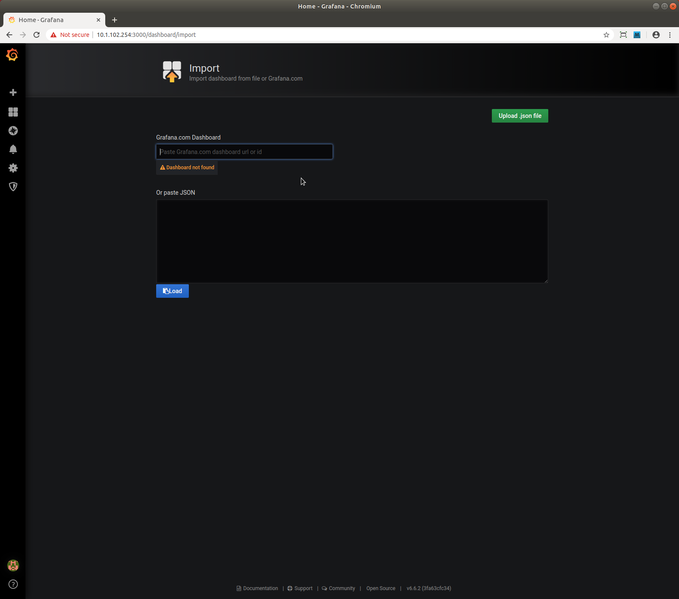Click the Import dashboard header icon
The height and width of the screenshot is (599, 679).
coord(172,71)
